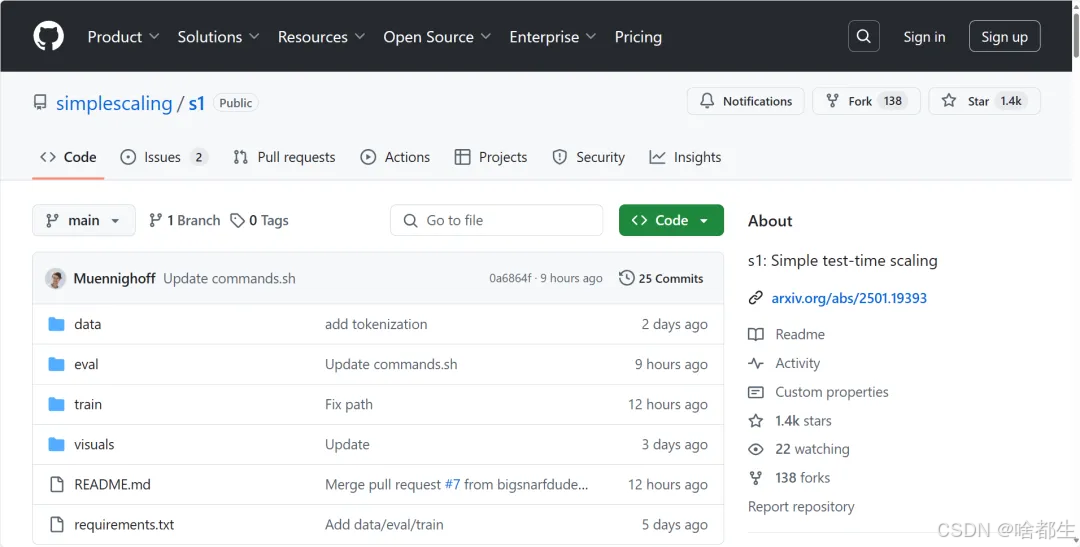Expand the green Code dropdown button

[671, 220]
